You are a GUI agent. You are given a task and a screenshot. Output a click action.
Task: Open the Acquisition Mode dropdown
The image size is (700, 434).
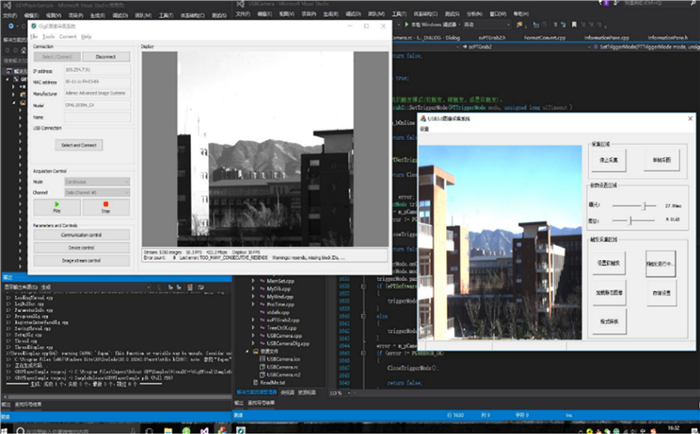point(96,182)
